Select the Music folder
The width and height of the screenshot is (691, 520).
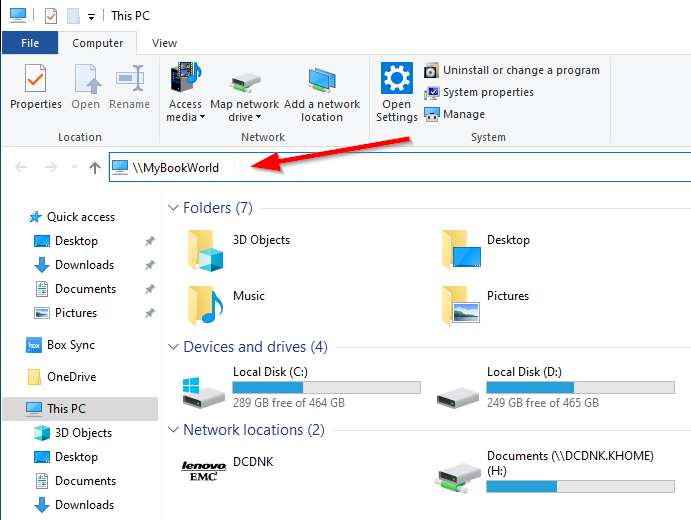(x=226, y=305)
